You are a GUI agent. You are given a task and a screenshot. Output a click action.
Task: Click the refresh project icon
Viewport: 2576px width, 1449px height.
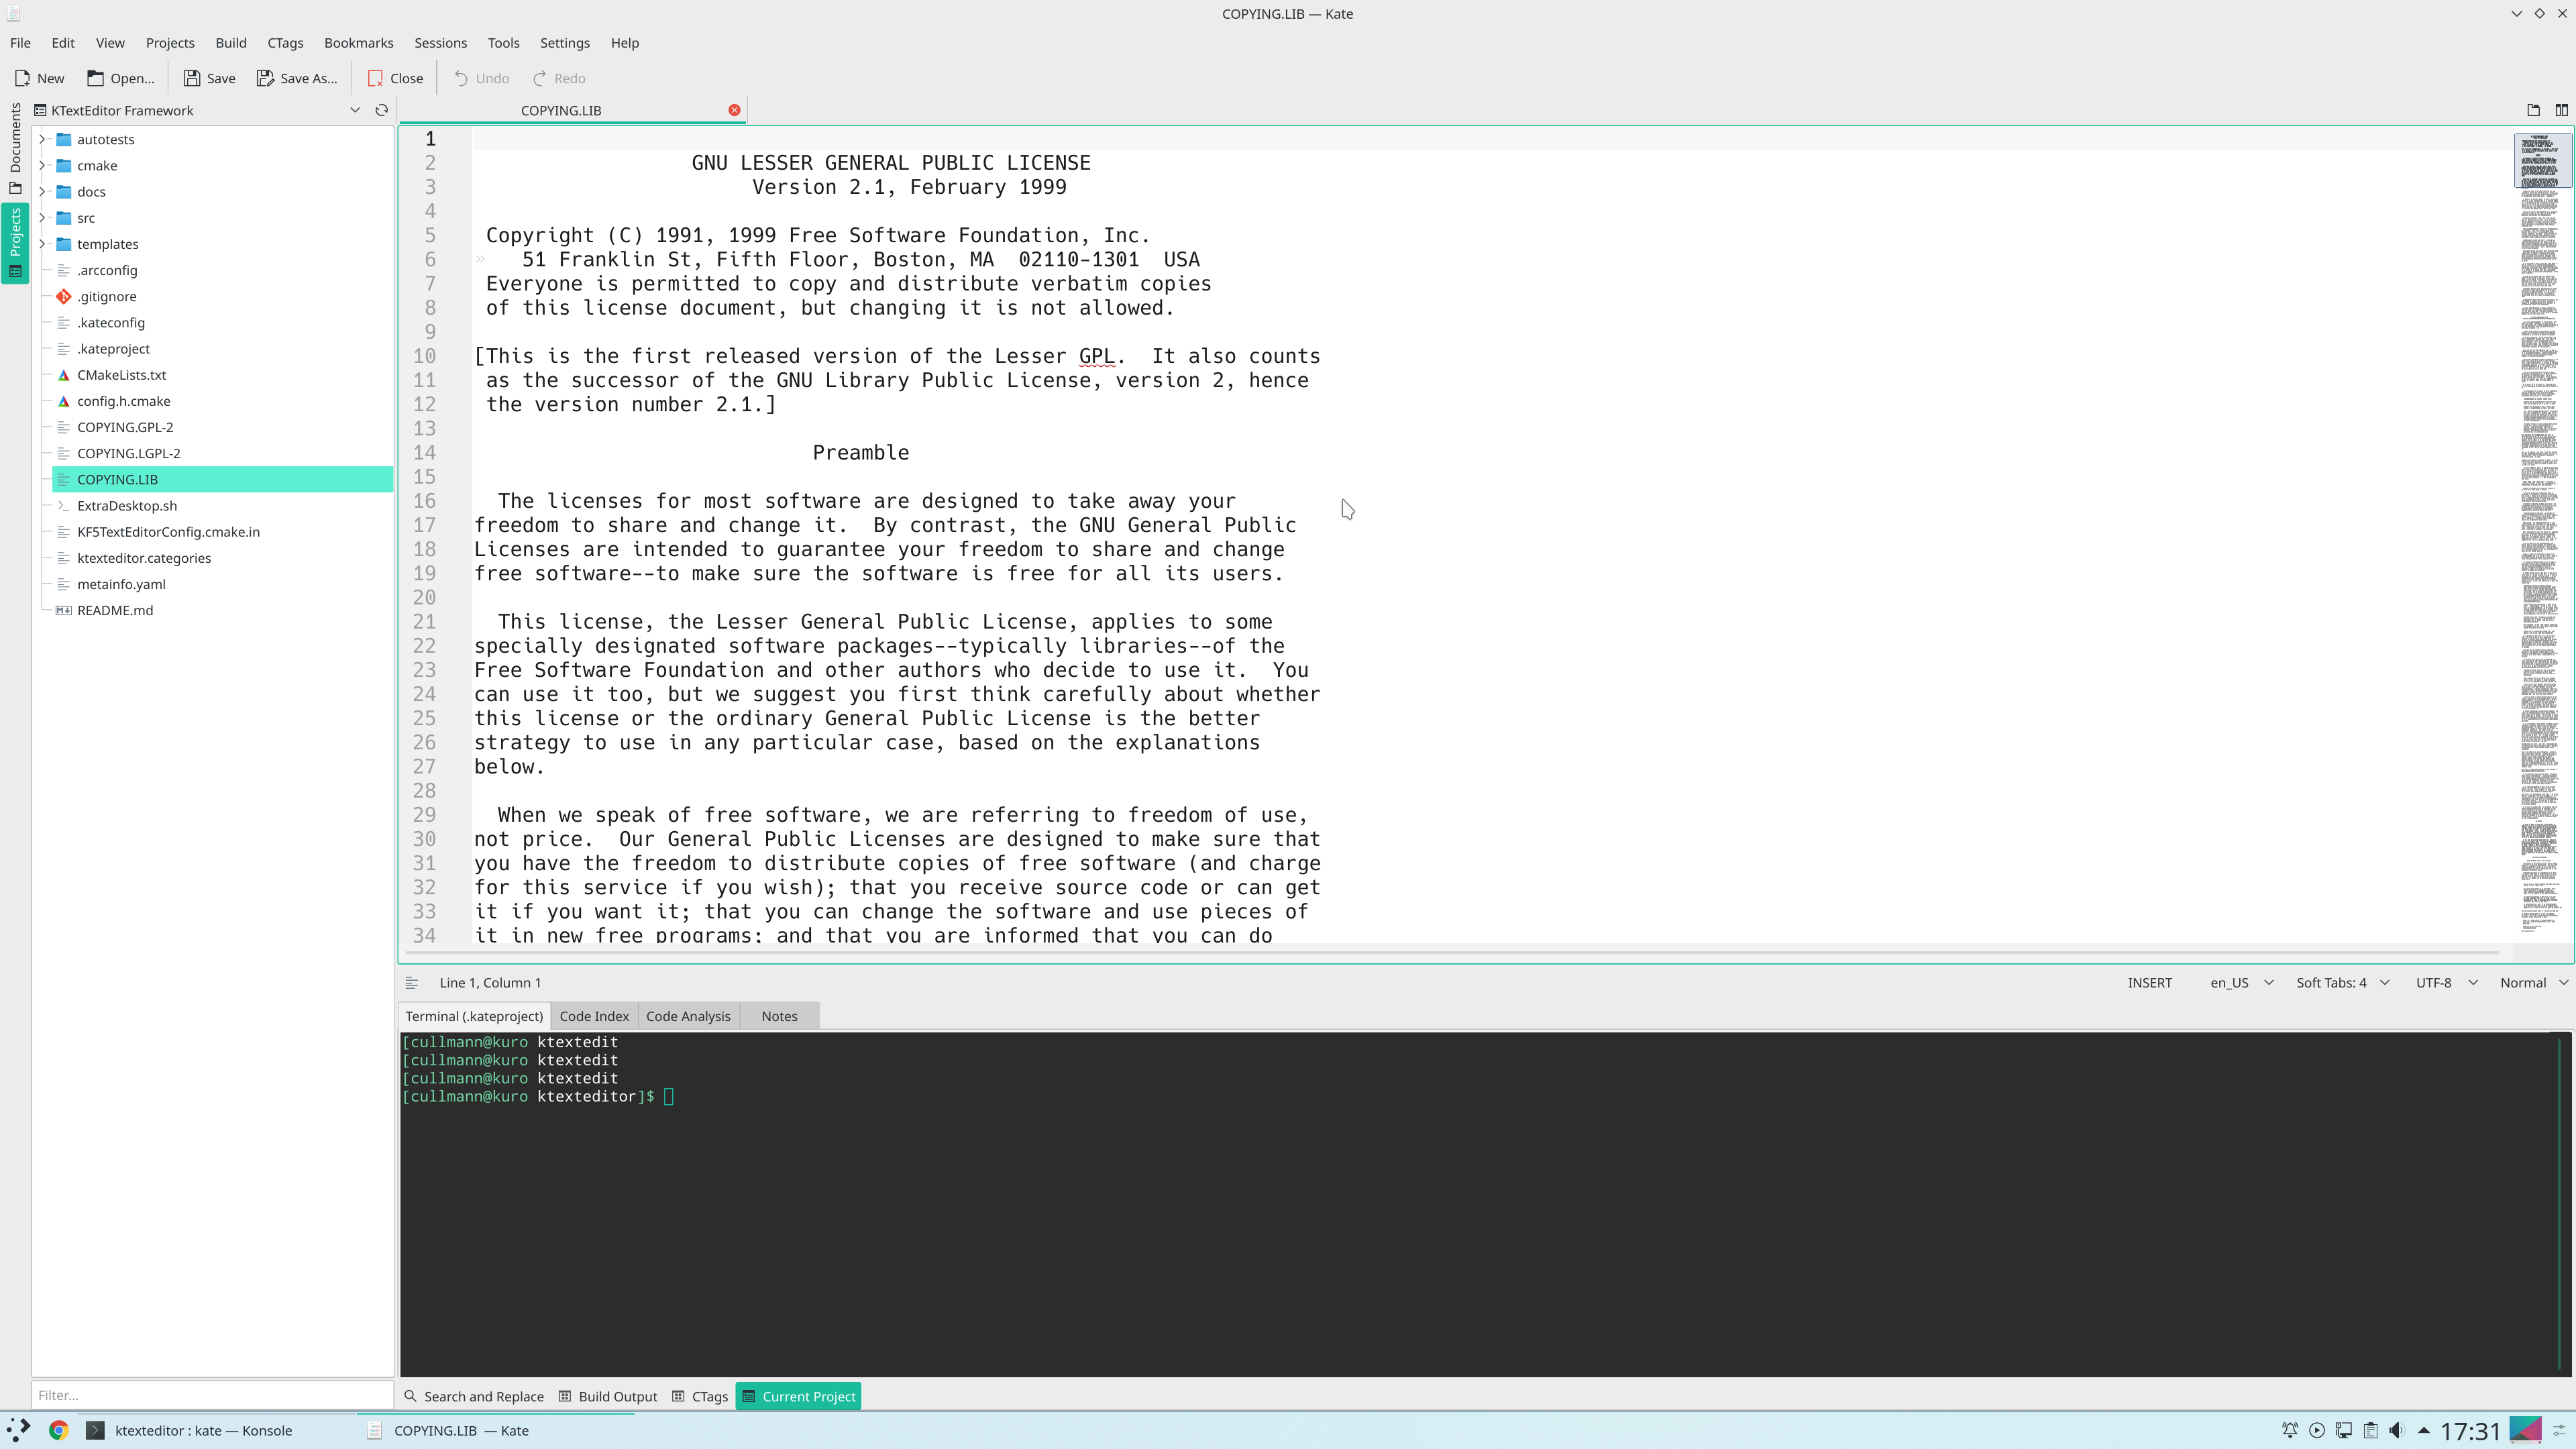point(382,110)
